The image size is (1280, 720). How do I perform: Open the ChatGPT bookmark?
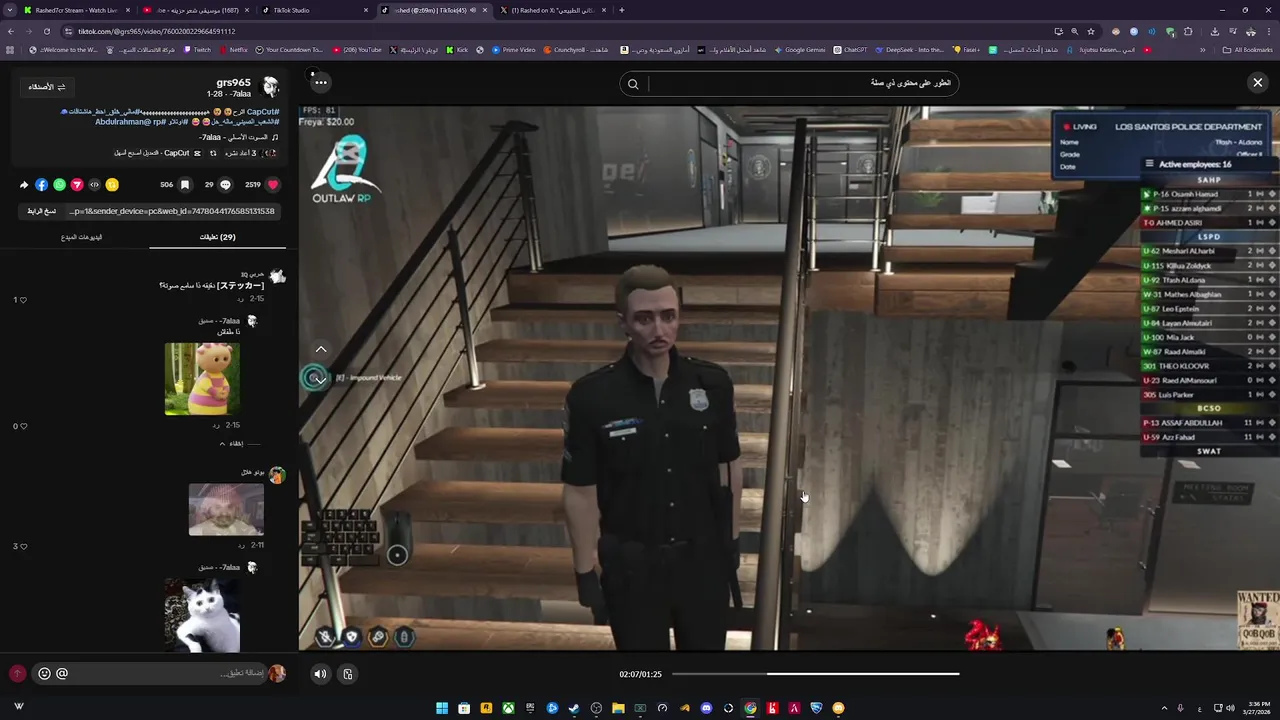[x=850, y=50]
